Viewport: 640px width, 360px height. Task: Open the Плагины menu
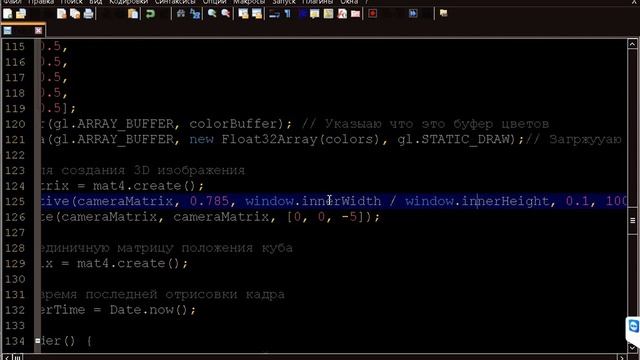[318, 2]
